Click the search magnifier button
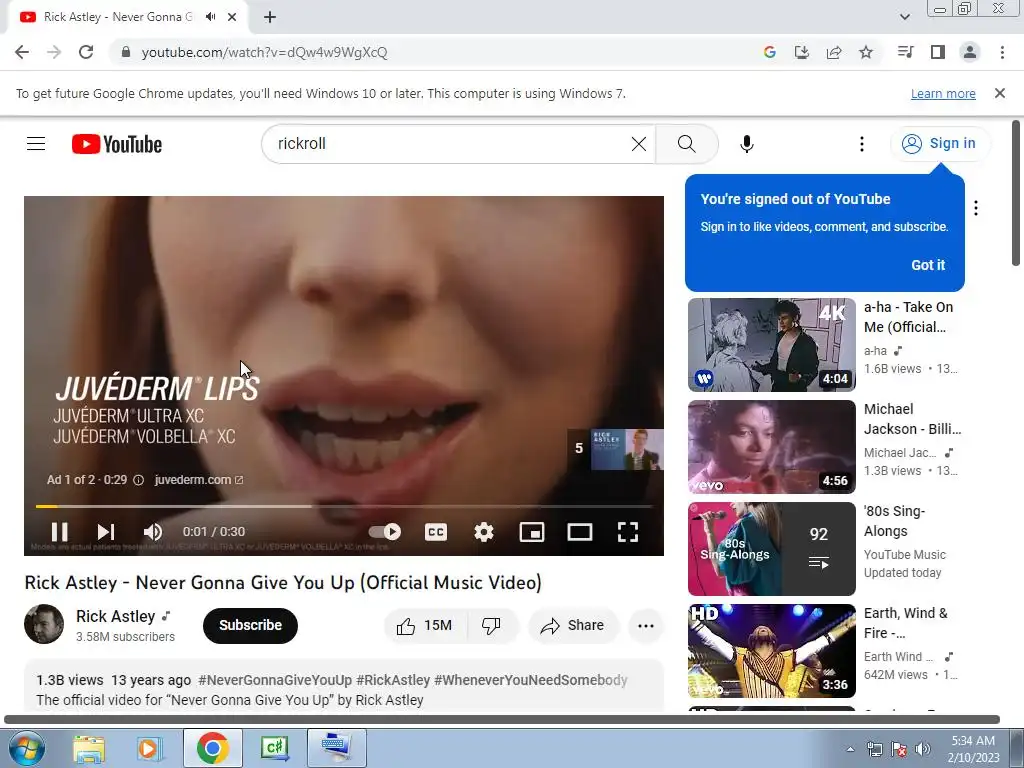The height and width of the screenshot is (768, 1024). click(686, 144)
